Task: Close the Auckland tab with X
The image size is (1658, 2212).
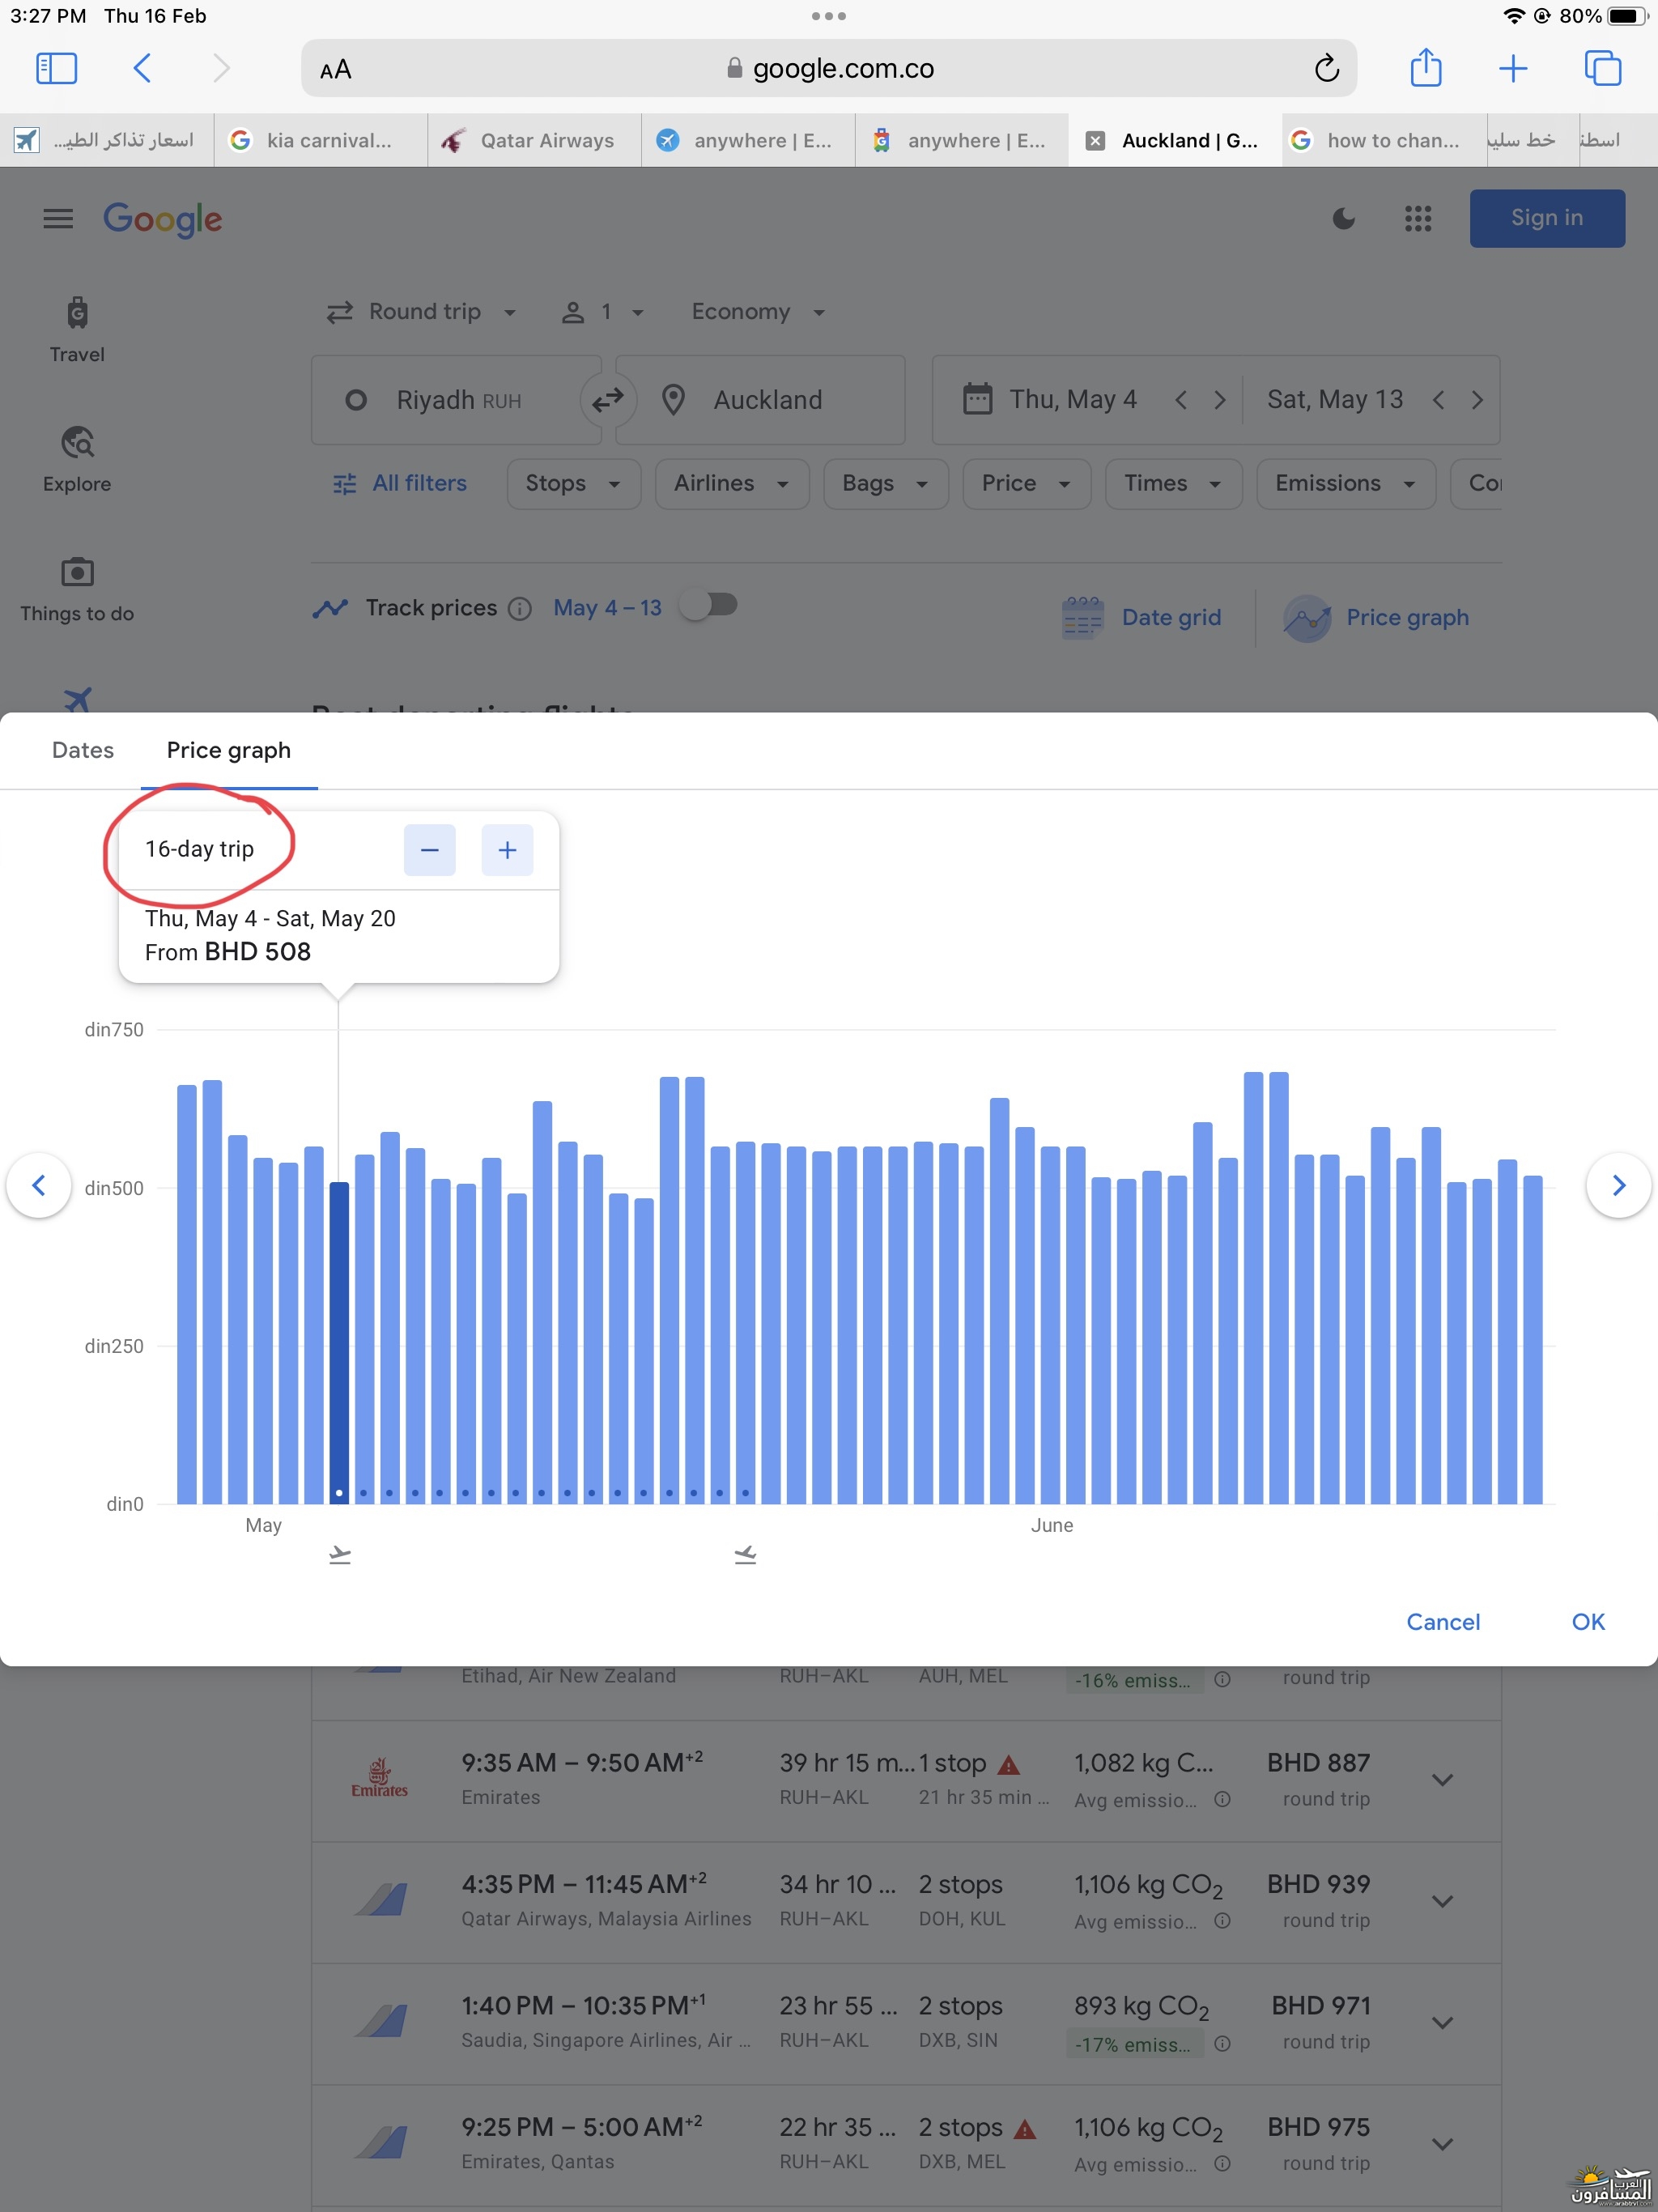Action: (1095, 141)
